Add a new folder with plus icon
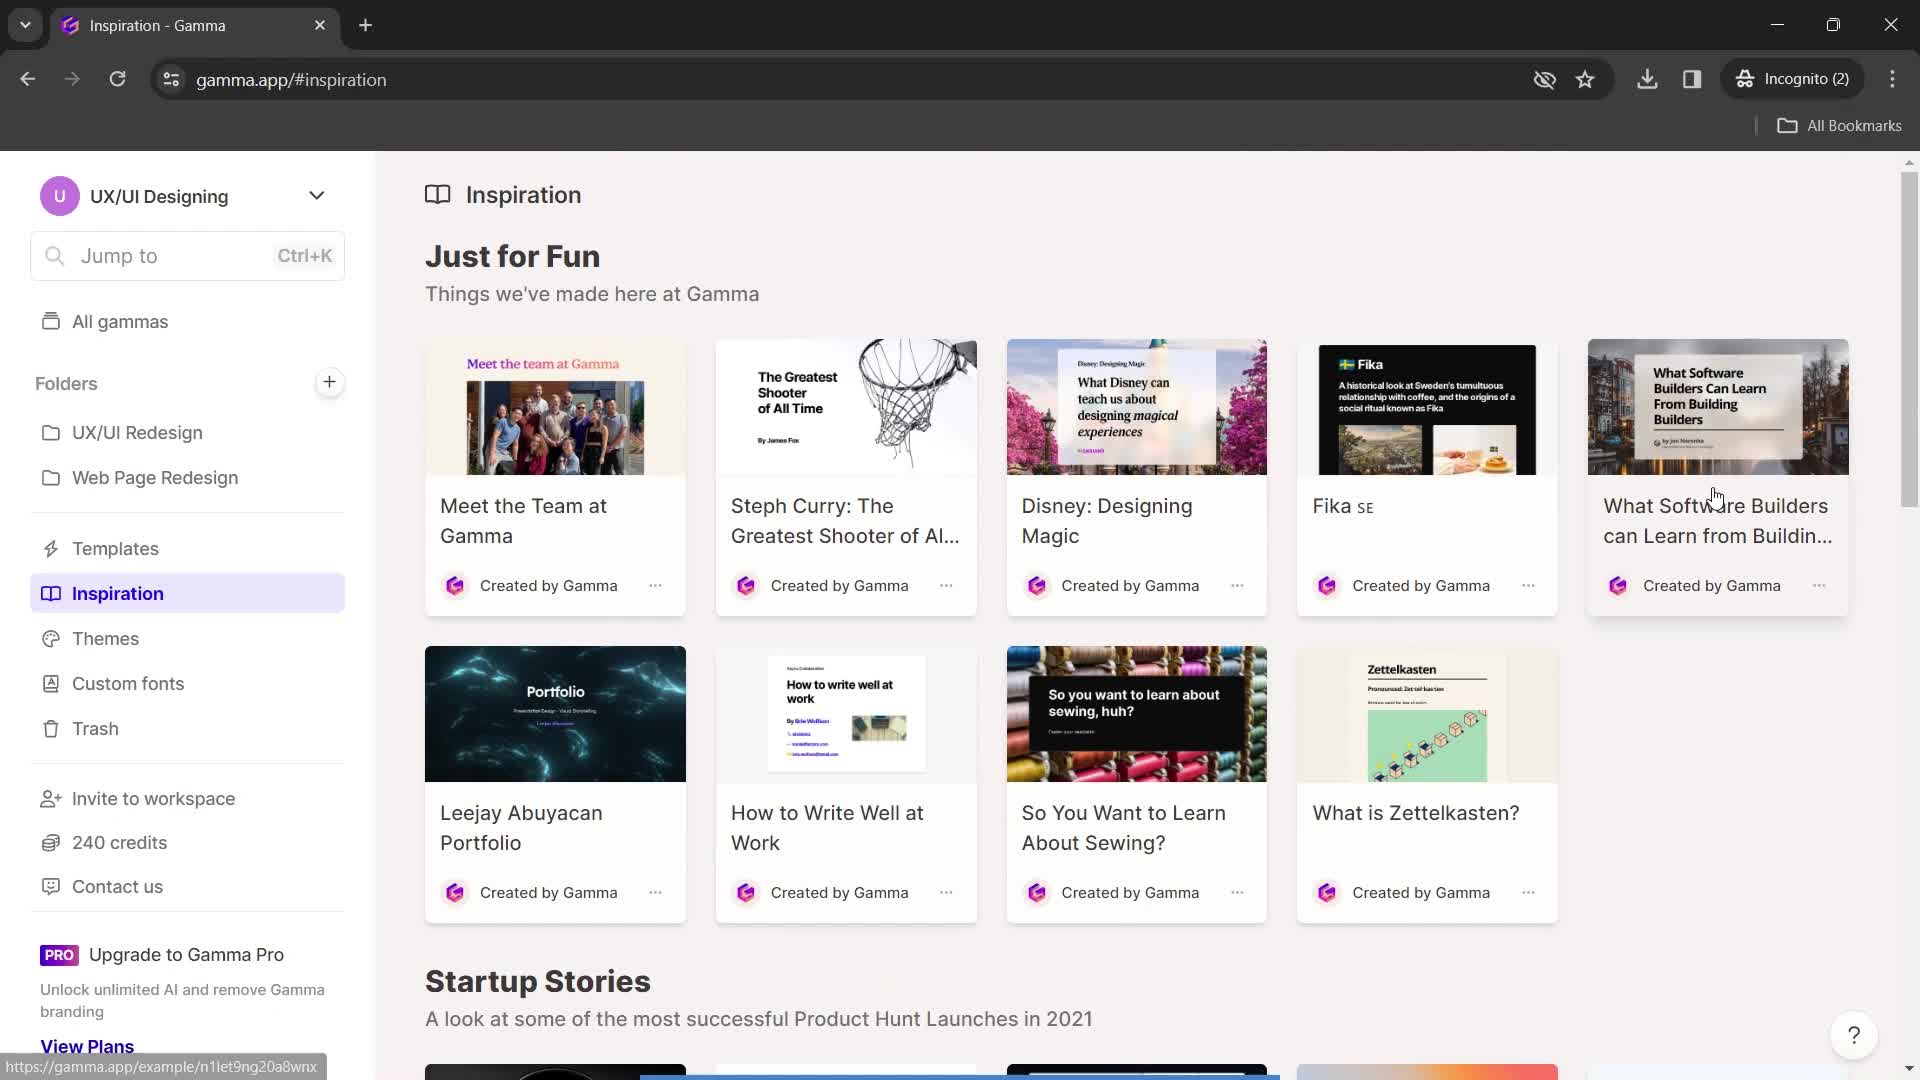This screenshot has width=1920, height=1080. tap(329, 382)
